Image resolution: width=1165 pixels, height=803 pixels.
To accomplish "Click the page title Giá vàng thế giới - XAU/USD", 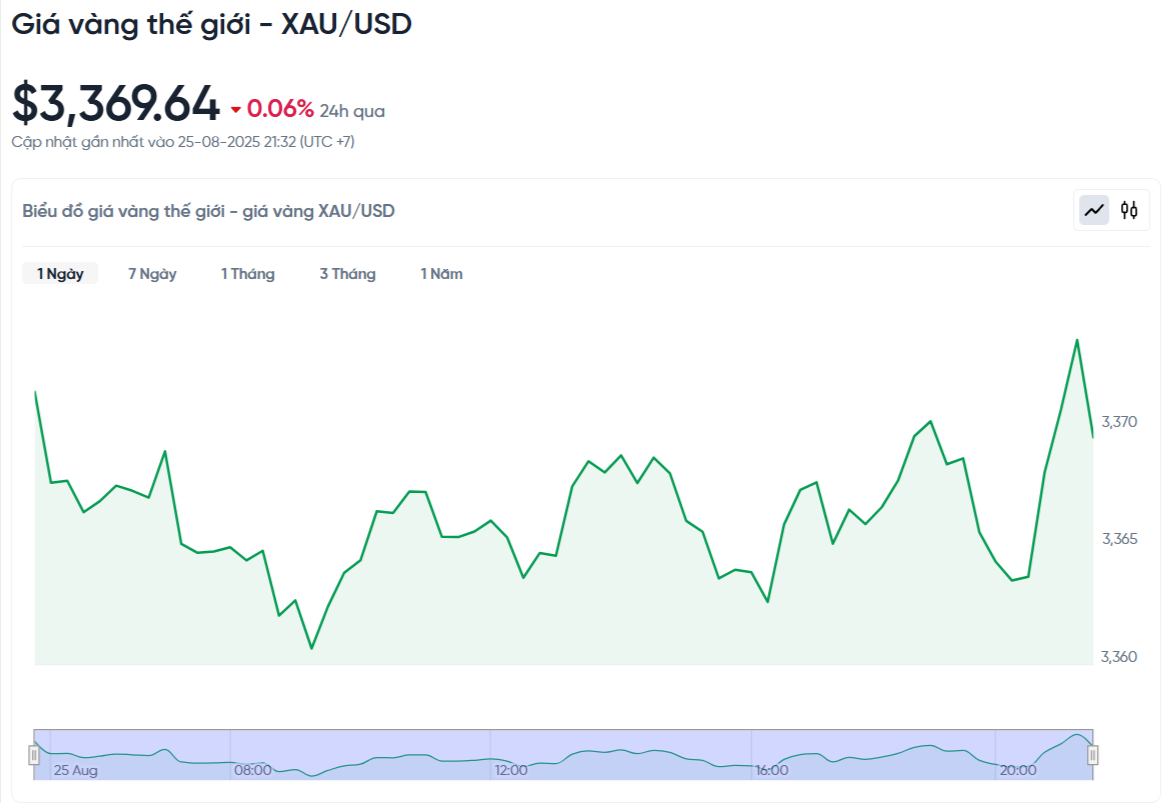I will [x=212, y=25].
